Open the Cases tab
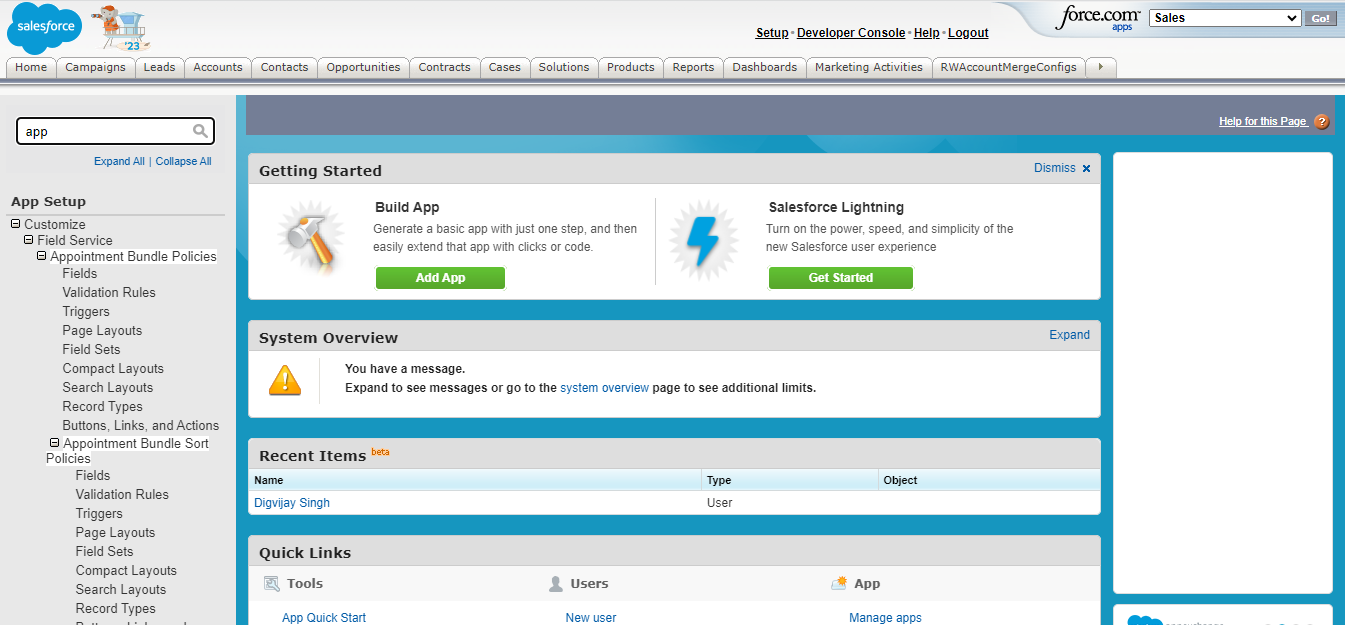This screenshot has width=1345, height=625. [505, 67]
